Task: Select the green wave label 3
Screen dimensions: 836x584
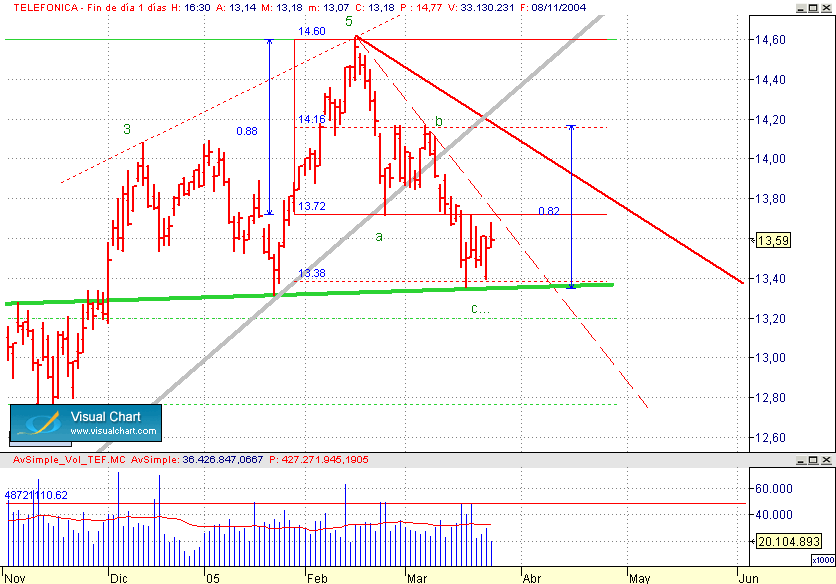Action: (127, 129)
